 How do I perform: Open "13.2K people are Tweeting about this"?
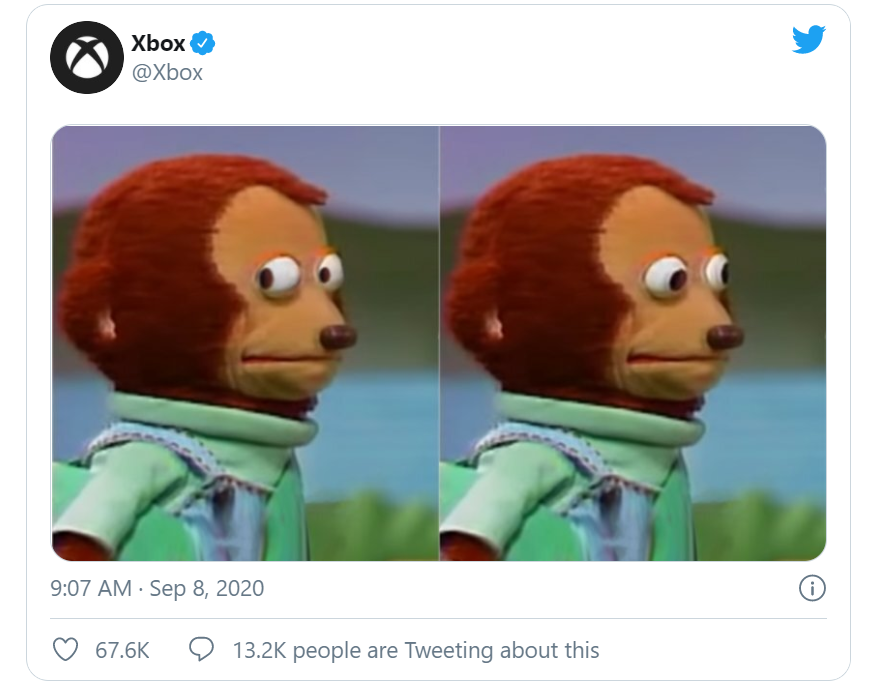pos(416,650)
